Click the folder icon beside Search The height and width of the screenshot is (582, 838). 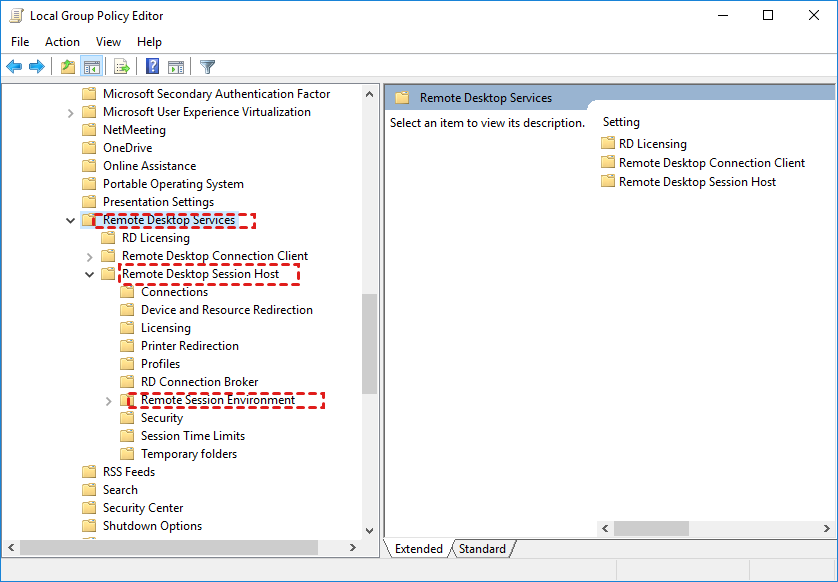(x=89, y=490)
